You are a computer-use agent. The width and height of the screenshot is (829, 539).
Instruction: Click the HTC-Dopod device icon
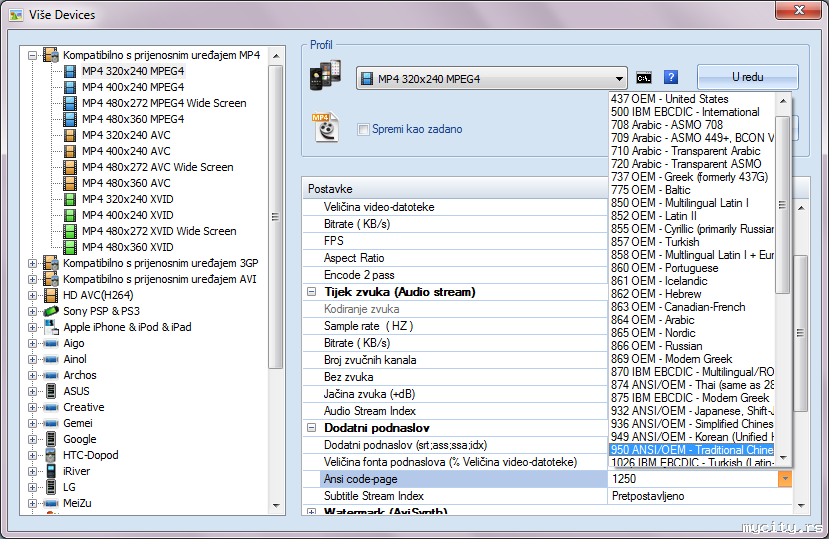click(51, 455)
